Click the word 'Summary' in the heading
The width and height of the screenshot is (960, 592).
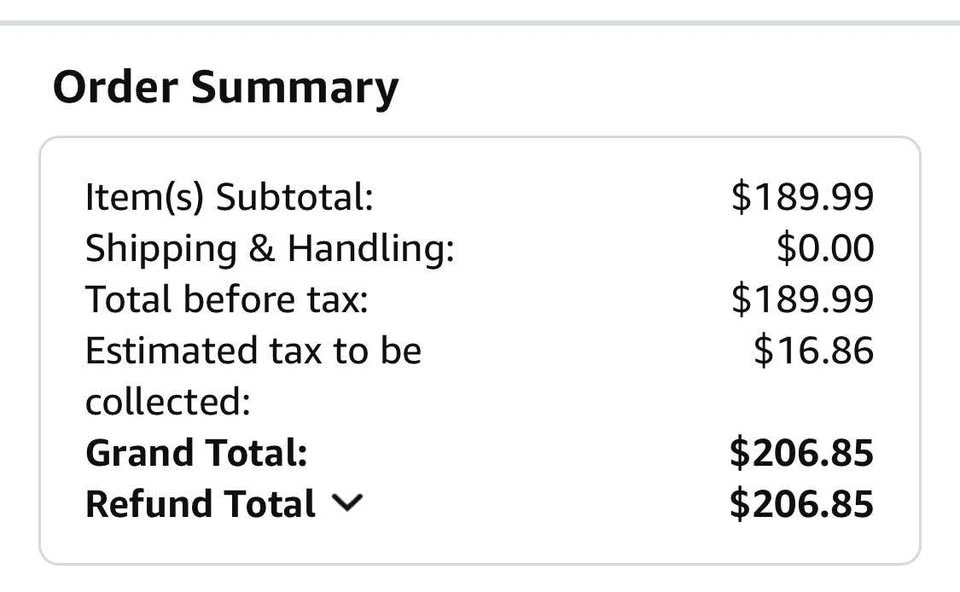(294, 88)
